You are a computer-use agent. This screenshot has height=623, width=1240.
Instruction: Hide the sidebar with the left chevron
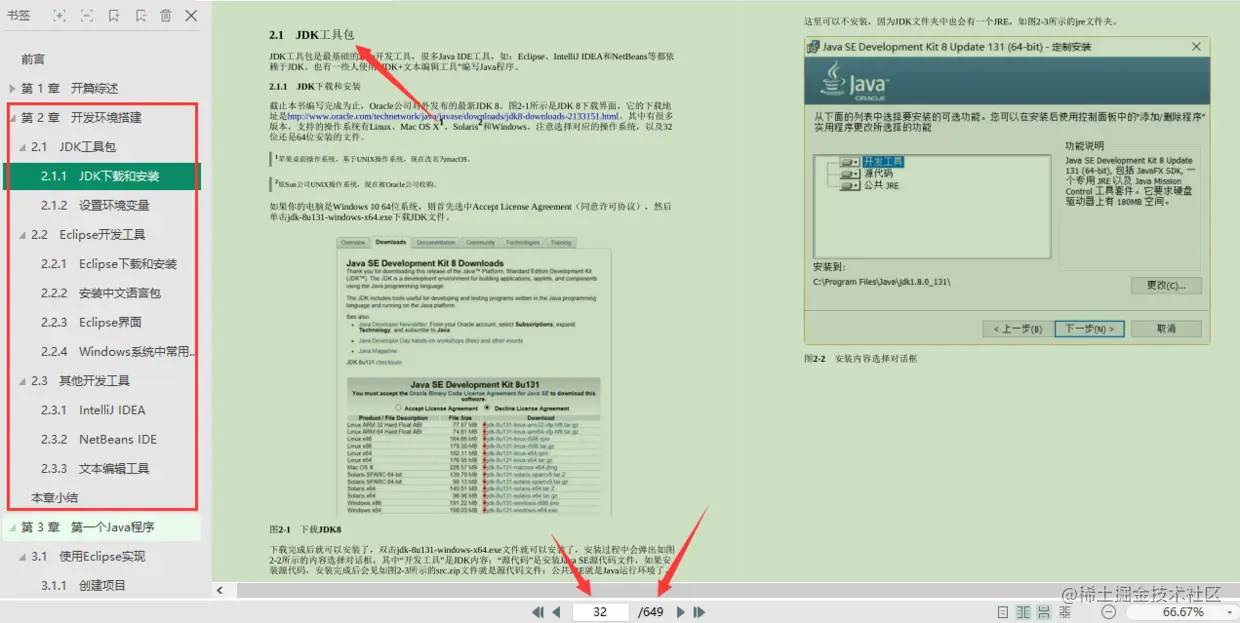(219, 590)
